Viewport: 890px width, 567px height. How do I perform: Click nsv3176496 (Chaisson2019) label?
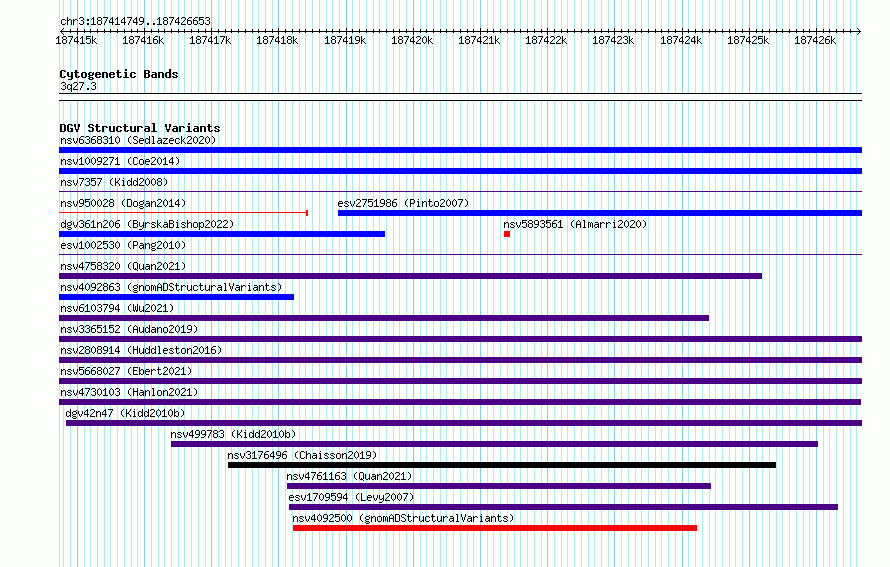pyautogui.click(x=302, y=455)
